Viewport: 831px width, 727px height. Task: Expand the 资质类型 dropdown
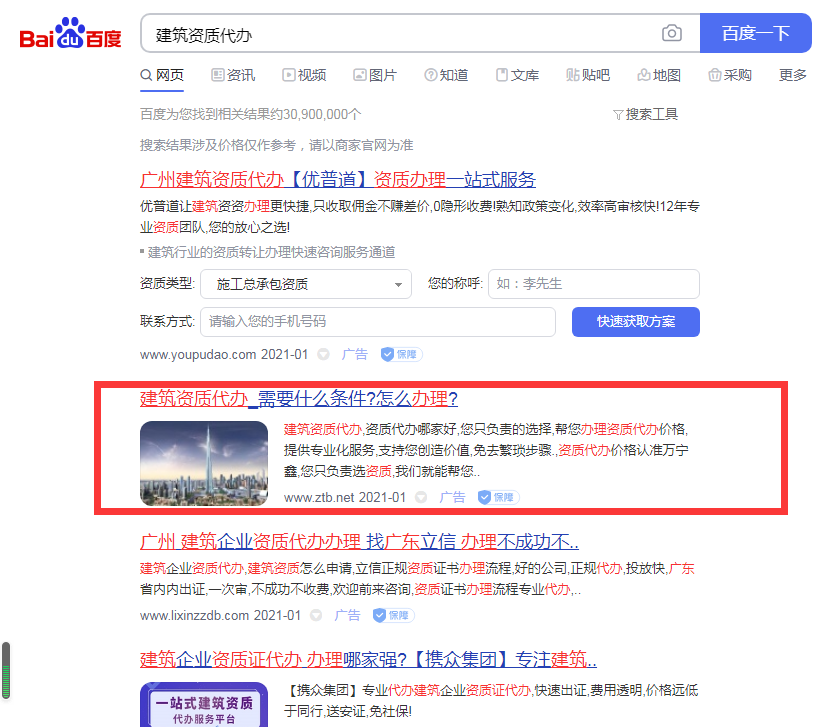[305, 284]
